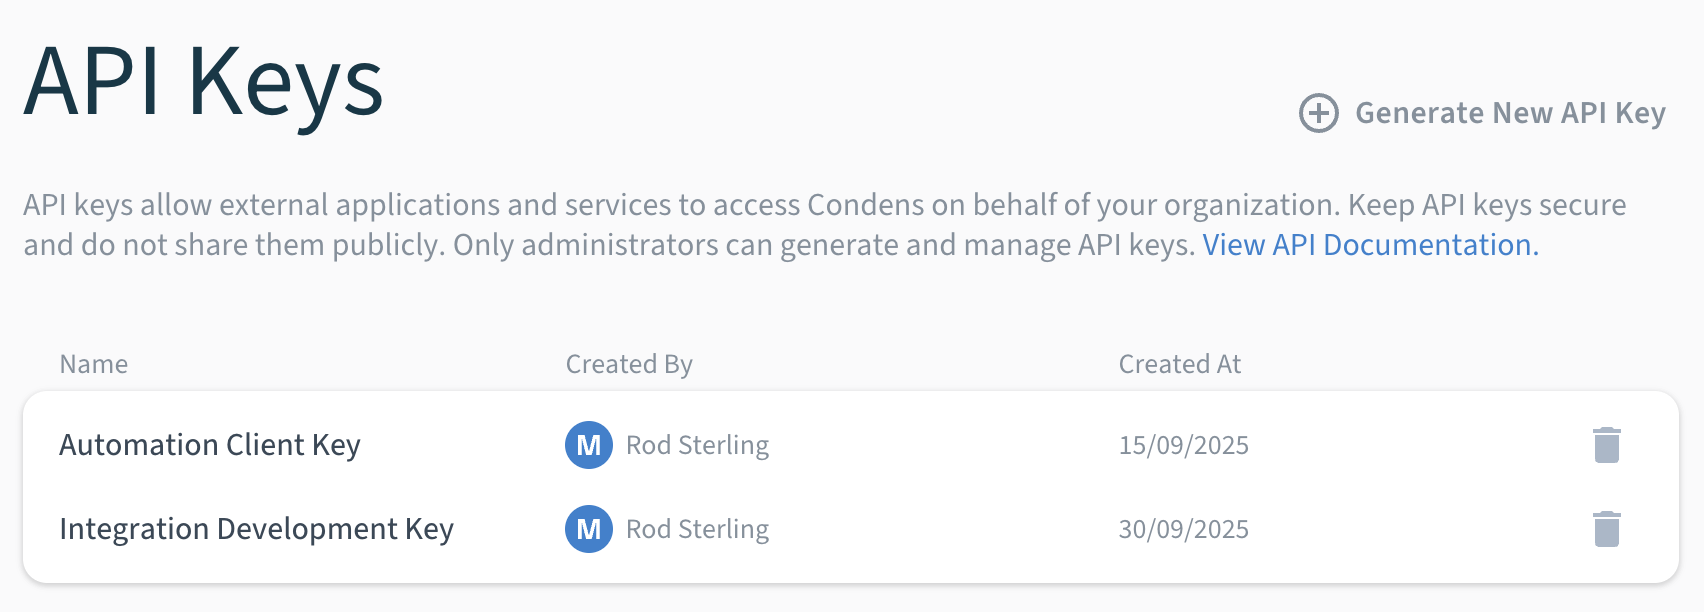The image size is (1704, 612).
Task: Select the Integration Development Key name
Action: (256, 529)
